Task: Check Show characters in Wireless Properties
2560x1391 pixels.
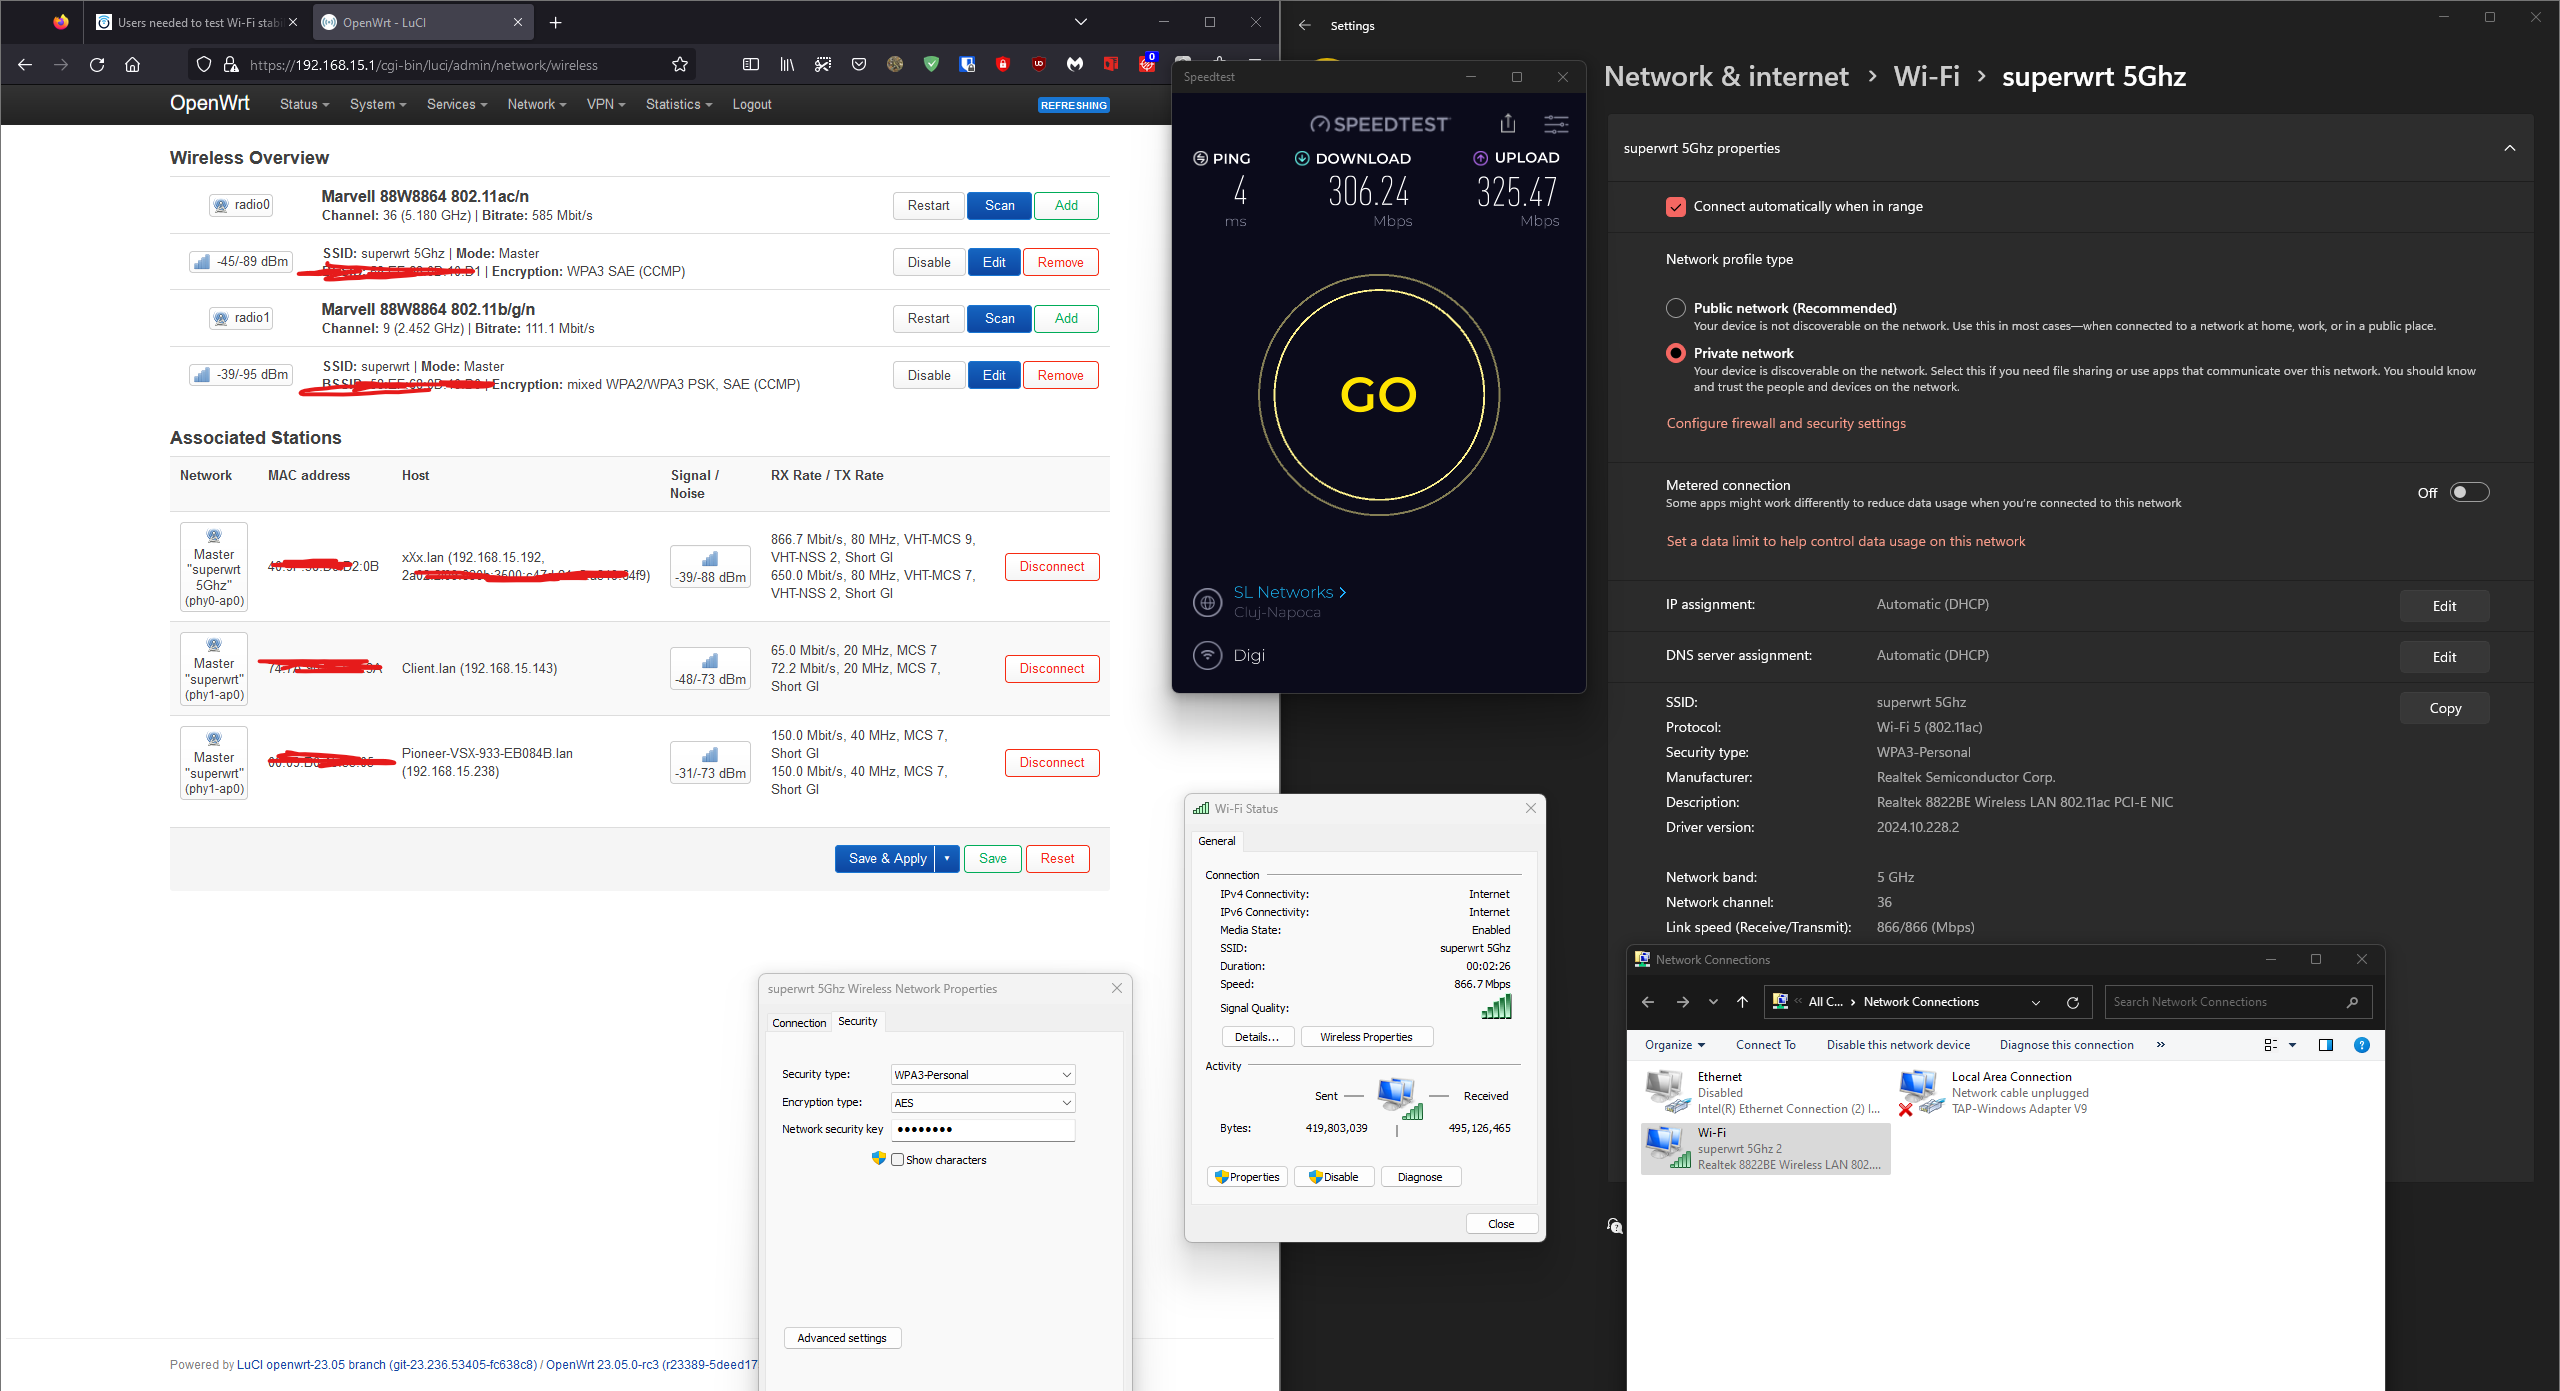Action: click(898, 1160)
